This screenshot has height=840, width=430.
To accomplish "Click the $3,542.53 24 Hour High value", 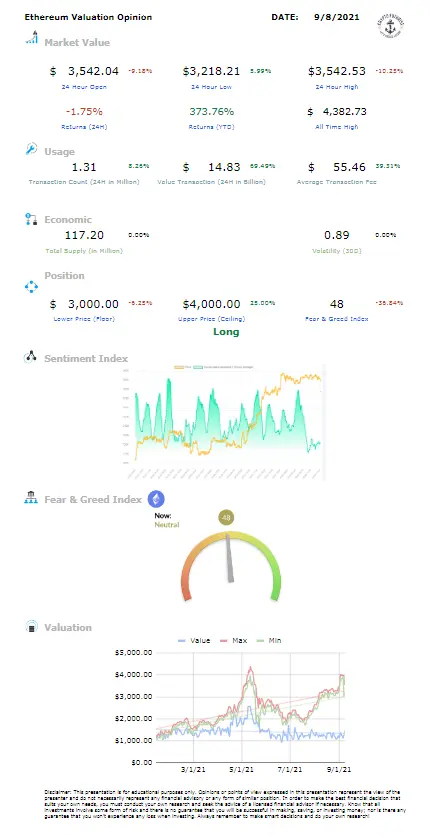I will pos(337,71).
